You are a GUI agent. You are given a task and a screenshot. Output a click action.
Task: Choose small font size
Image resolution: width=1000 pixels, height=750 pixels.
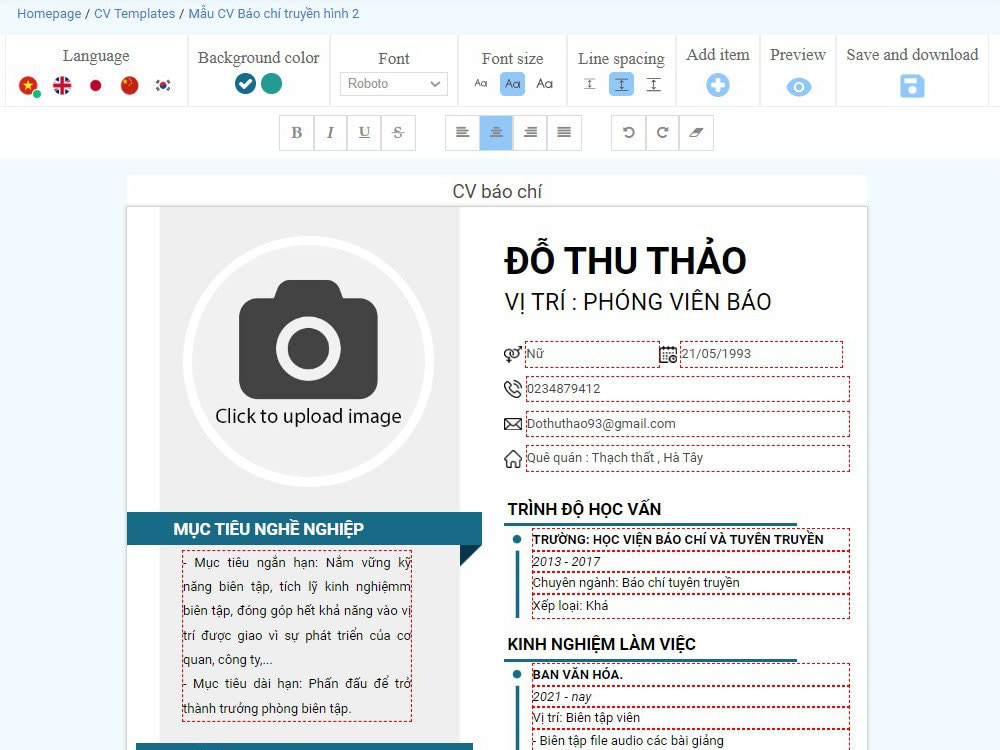click(481, 84)
